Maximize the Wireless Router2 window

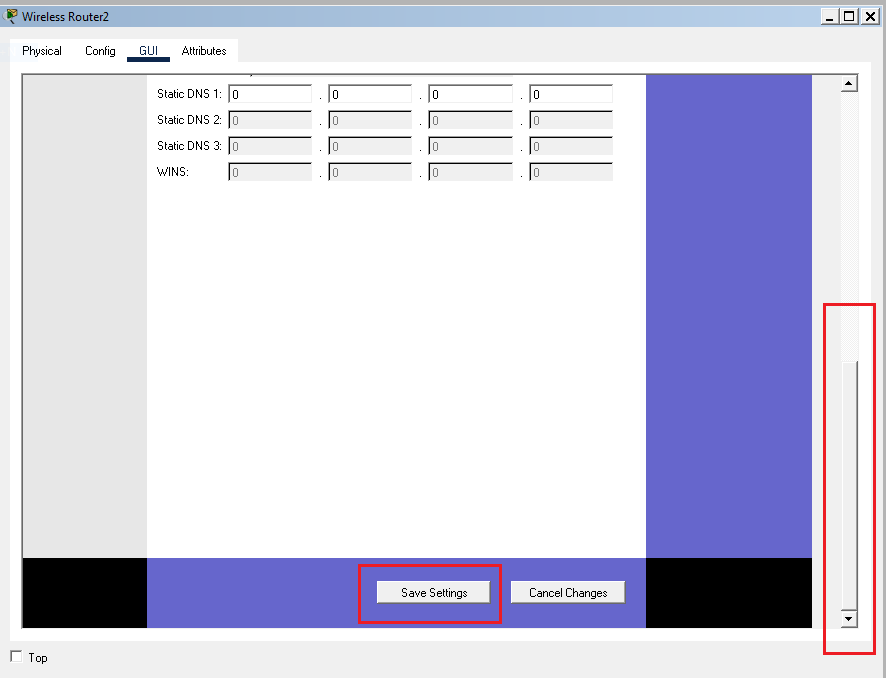click(x=849, y=16)
